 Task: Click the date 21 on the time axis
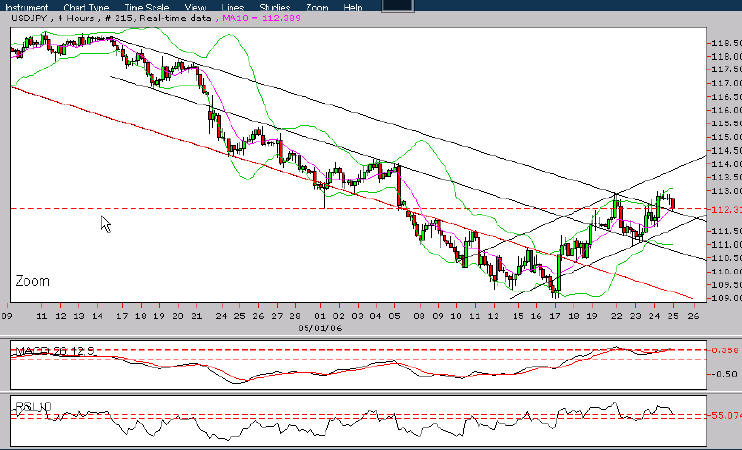pos(196,316)
